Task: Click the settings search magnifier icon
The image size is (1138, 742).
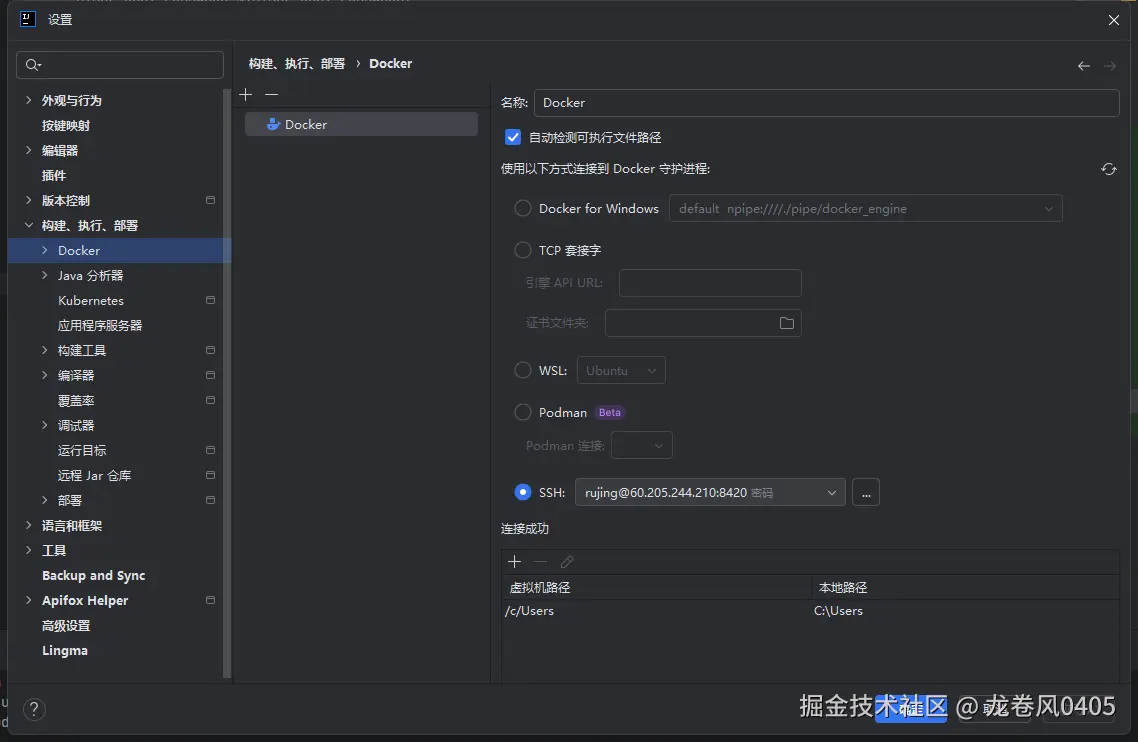Action: 33,65
